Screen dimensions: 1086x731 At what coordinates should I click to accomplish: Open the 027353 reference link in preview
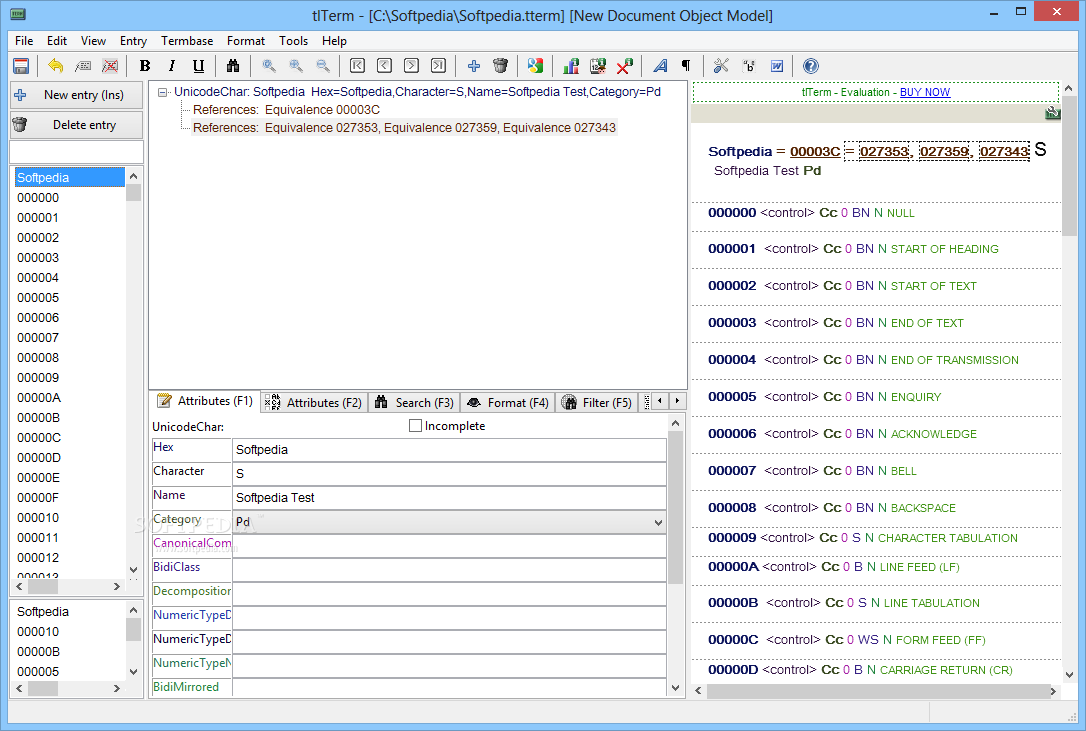(884, 152)
